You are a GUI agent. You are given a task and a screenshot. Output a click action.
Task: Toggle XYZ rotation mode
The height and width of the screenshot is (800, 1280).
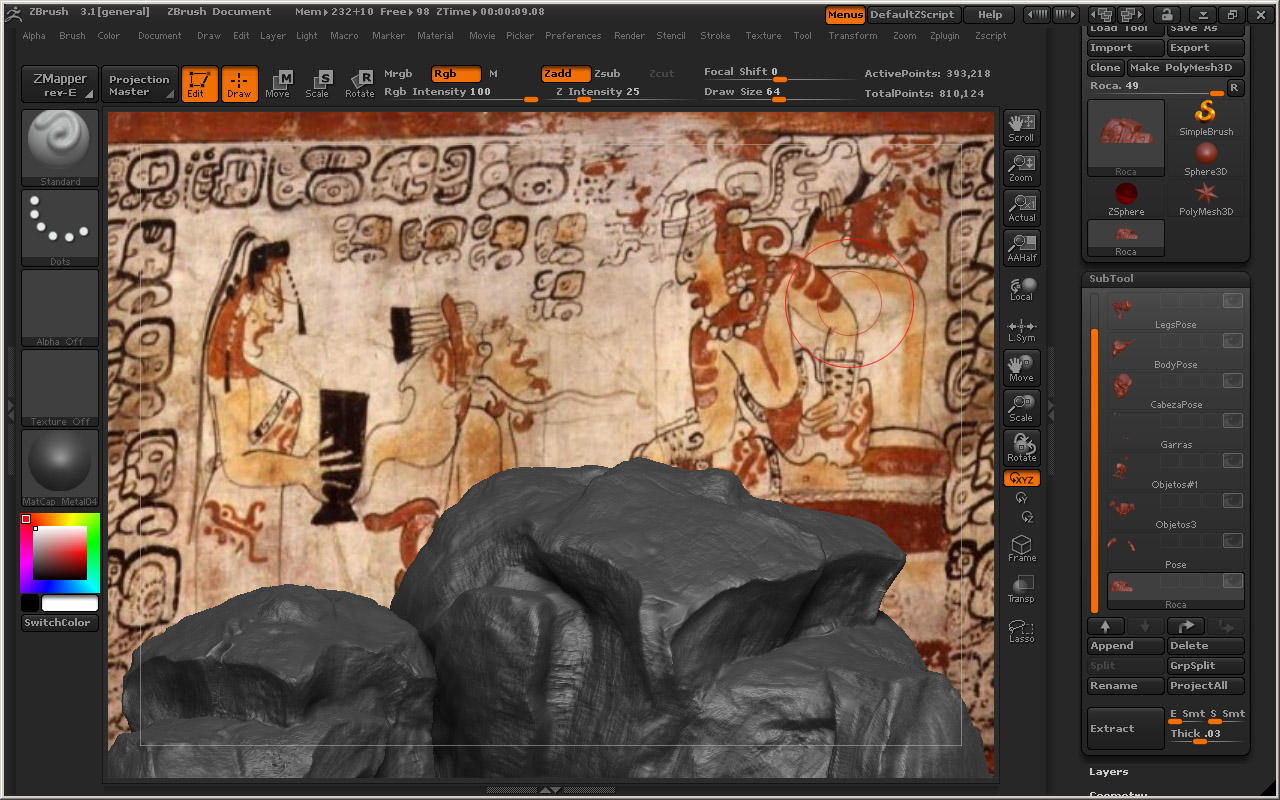(x=1021, y=479)
